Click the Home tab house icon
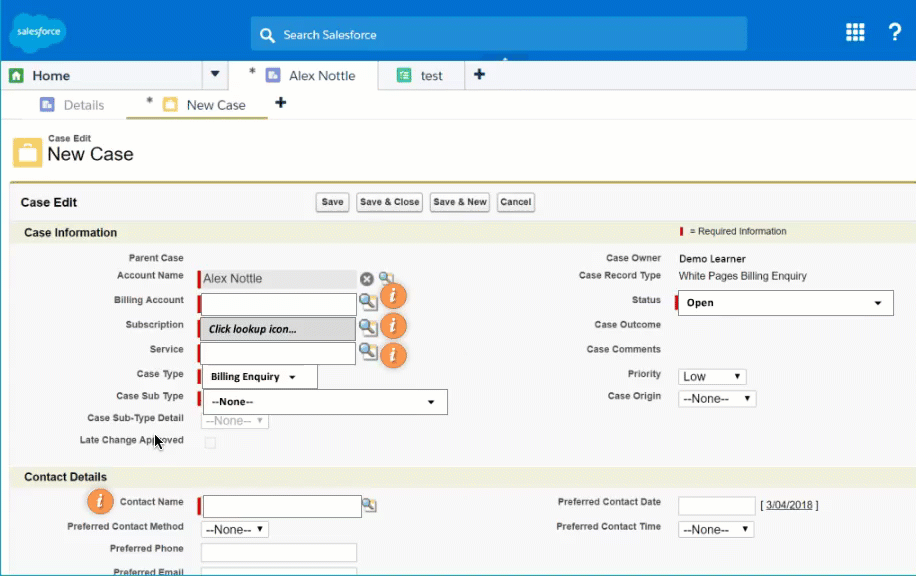Screen dimensions: 916x576 [16, 75]
